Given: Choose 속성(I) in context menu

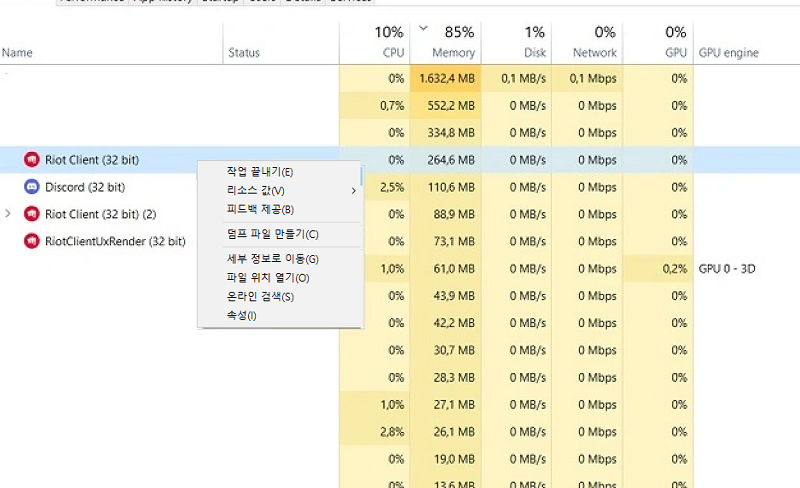Looking at the screenshot, I should (x=241, y=315).
